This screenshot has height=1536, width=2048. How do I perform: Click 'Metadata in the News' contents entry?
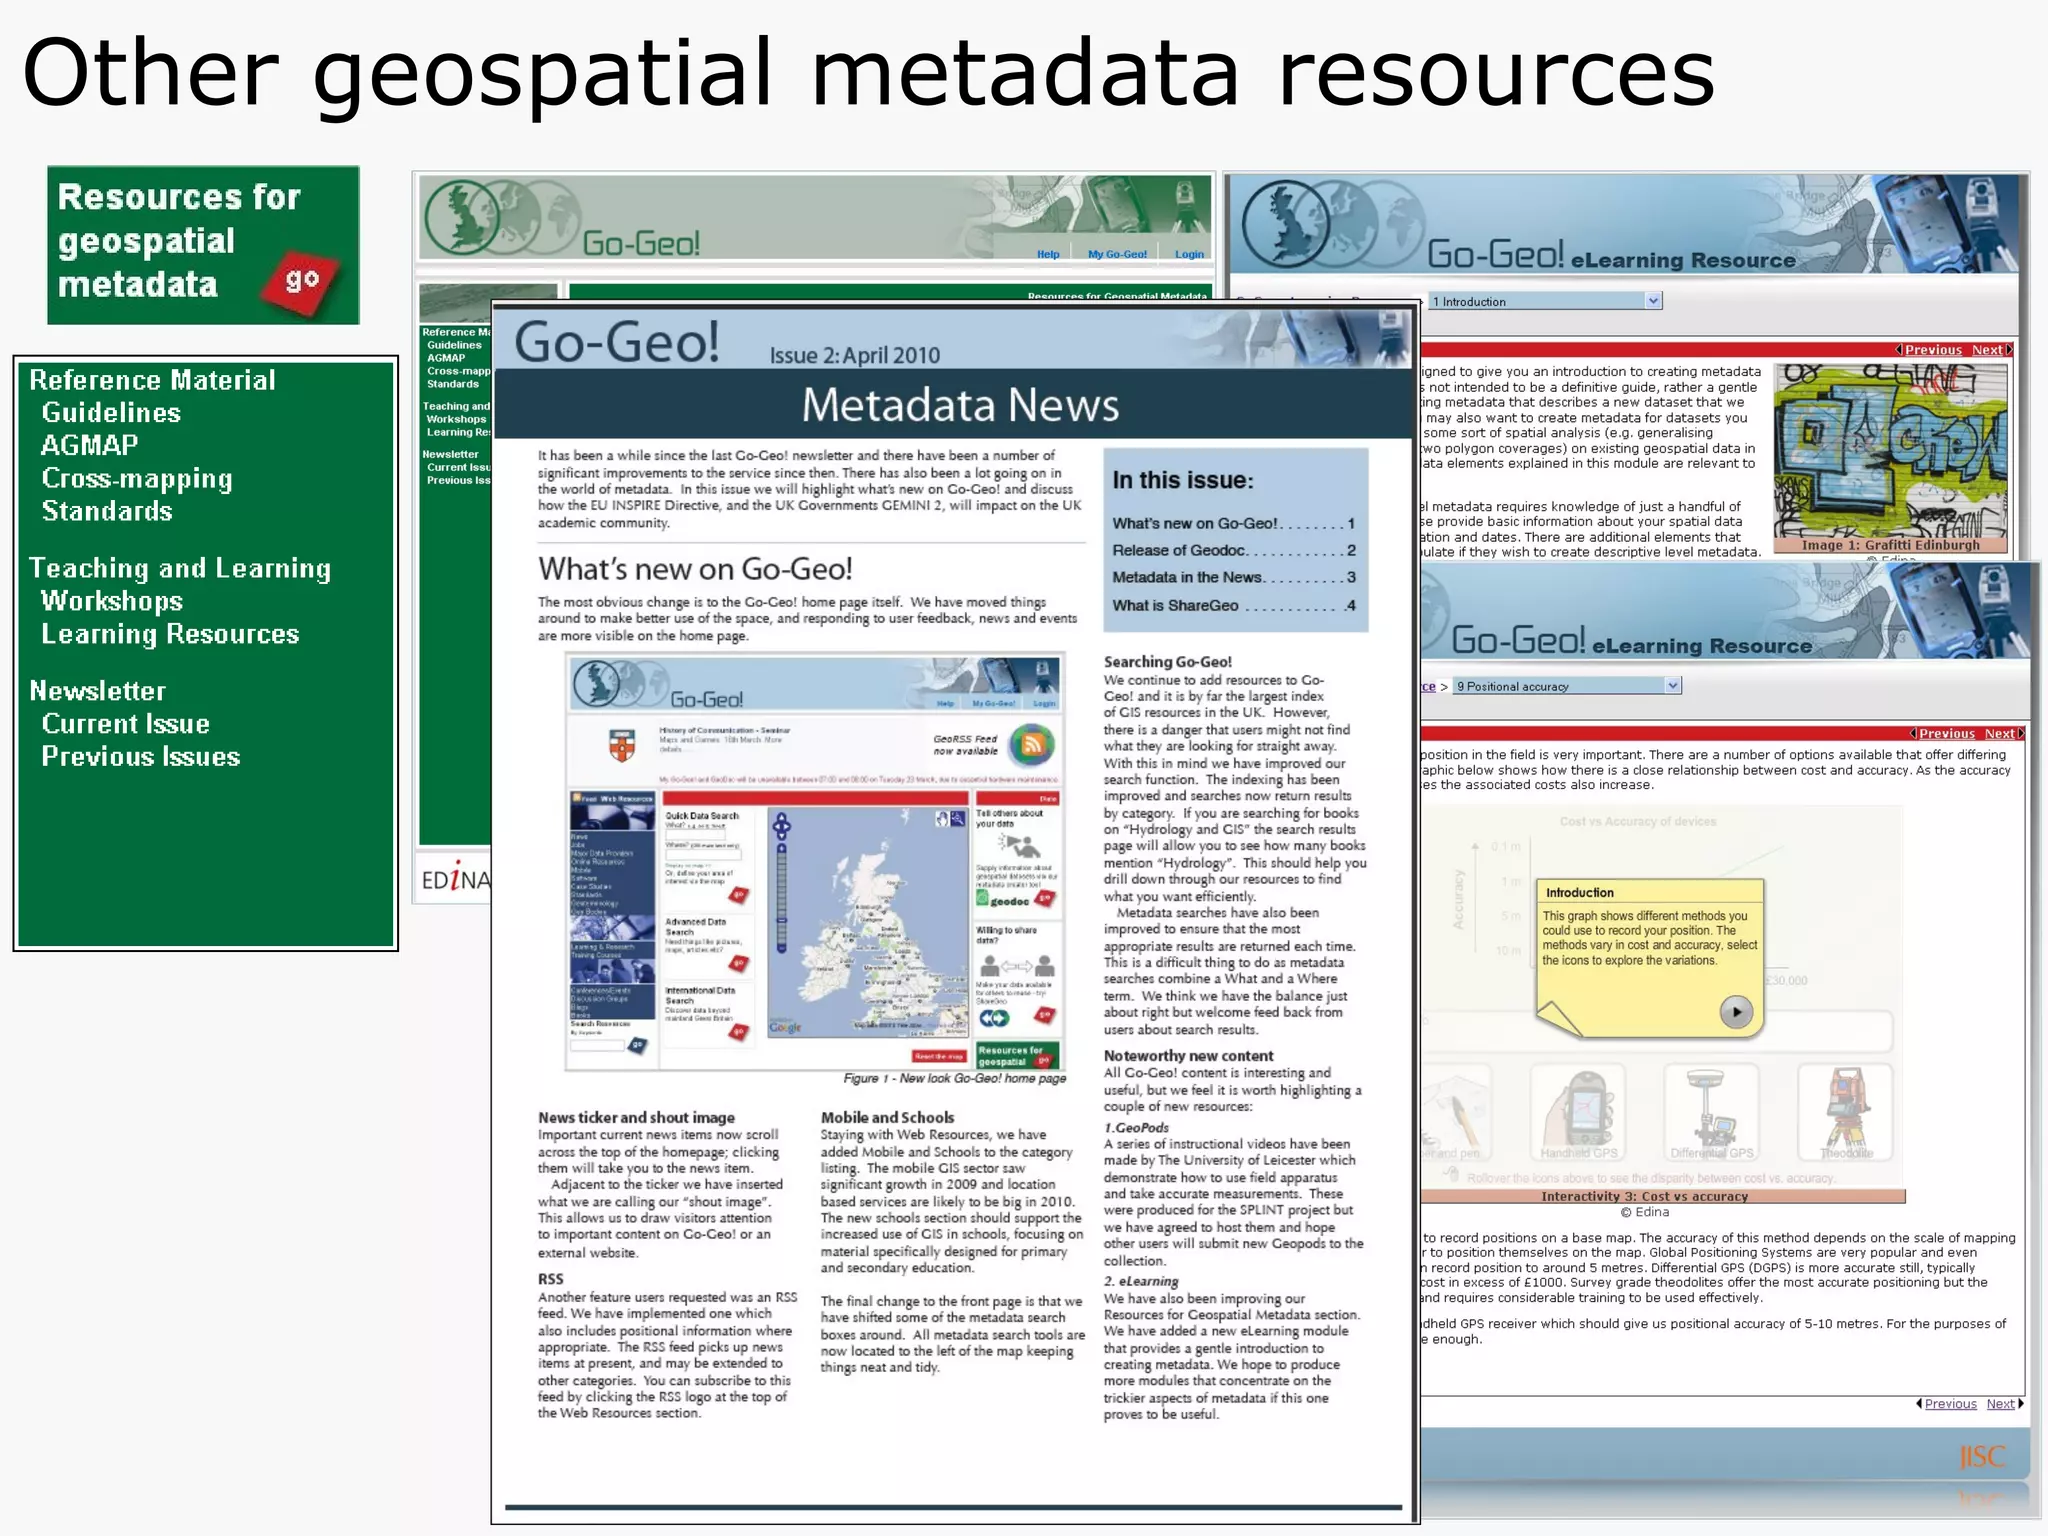1233,577
